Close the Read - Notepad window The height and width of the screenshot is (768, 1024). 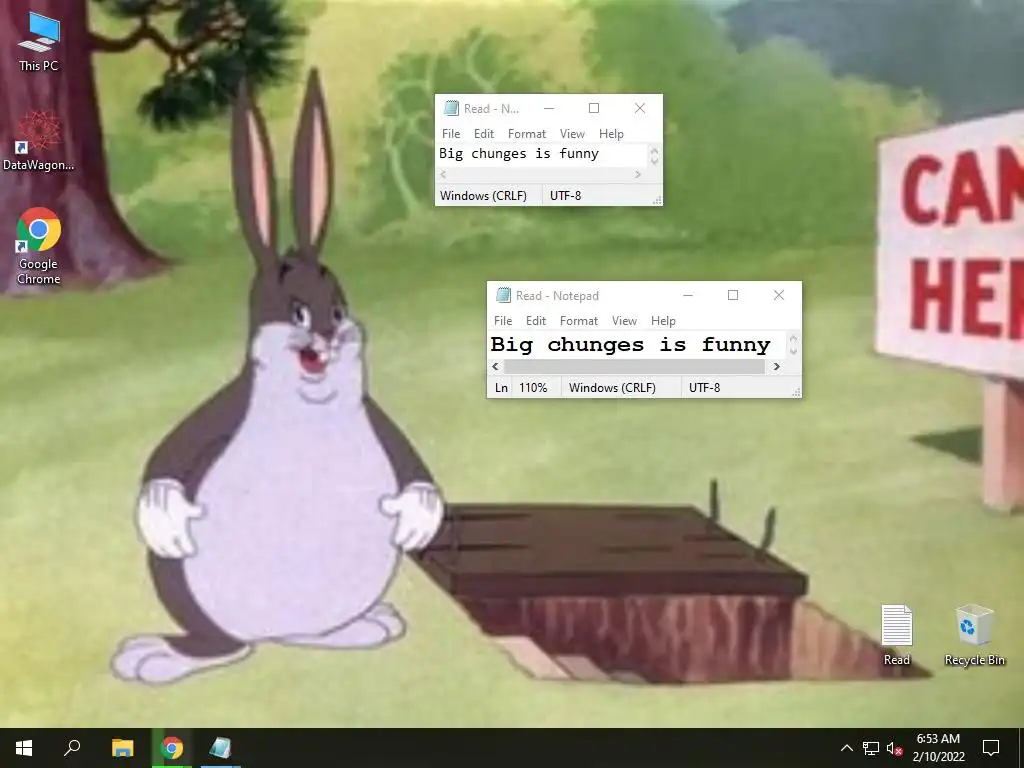pos(778,295)
